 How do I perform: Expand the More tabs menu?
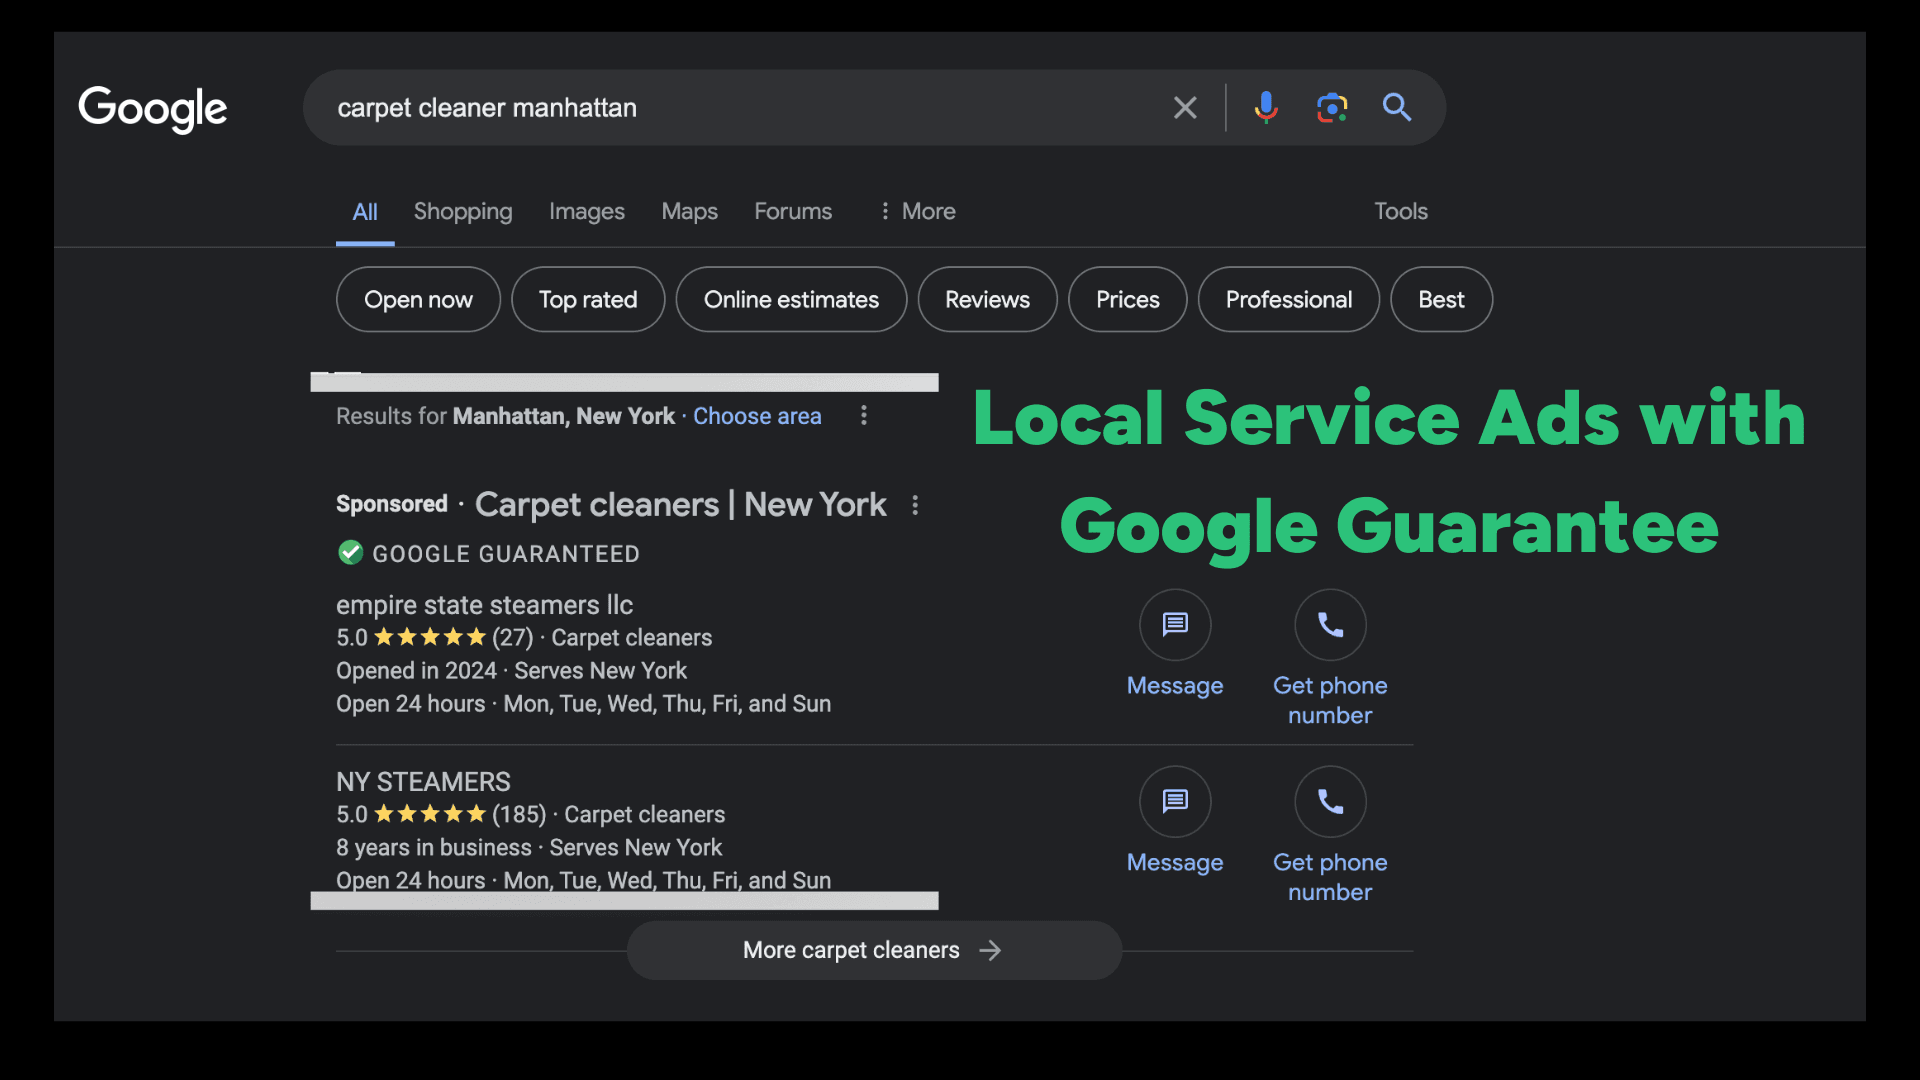pyautogui.click(x=917, y=212)
